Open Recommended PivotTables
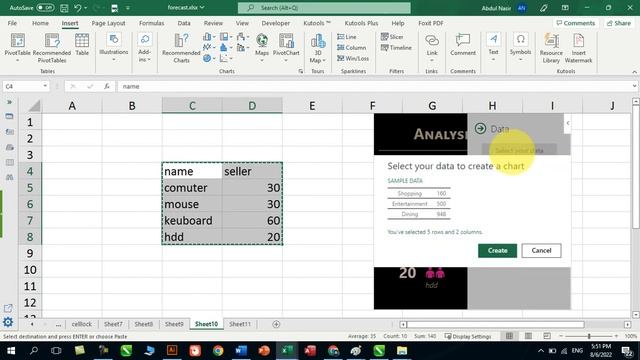640x360 pixels. 52,48
